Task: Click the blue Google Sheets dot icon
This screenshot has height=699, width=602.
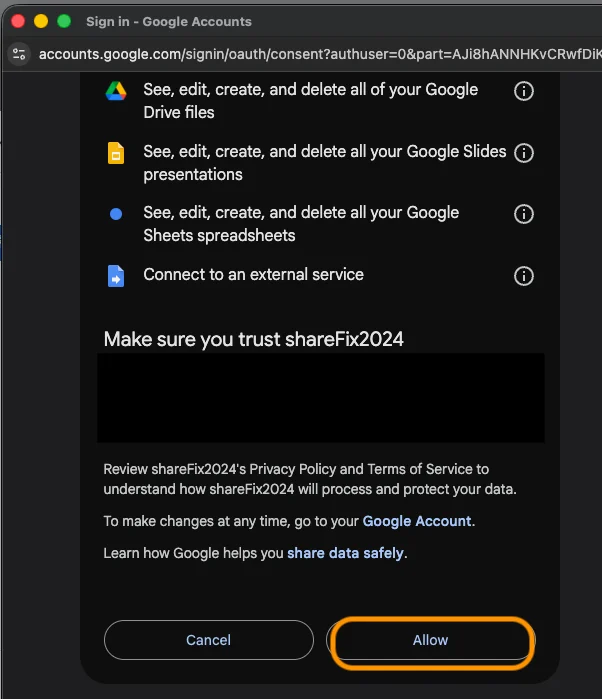Action: 116,214
